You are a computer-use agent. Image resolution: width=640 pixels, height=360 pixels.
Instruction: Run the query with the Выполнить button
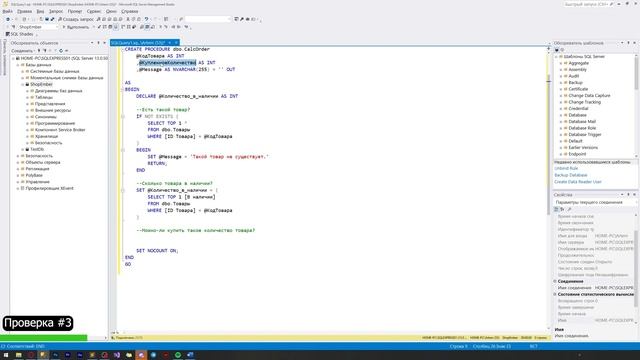(x=75, y=27)
